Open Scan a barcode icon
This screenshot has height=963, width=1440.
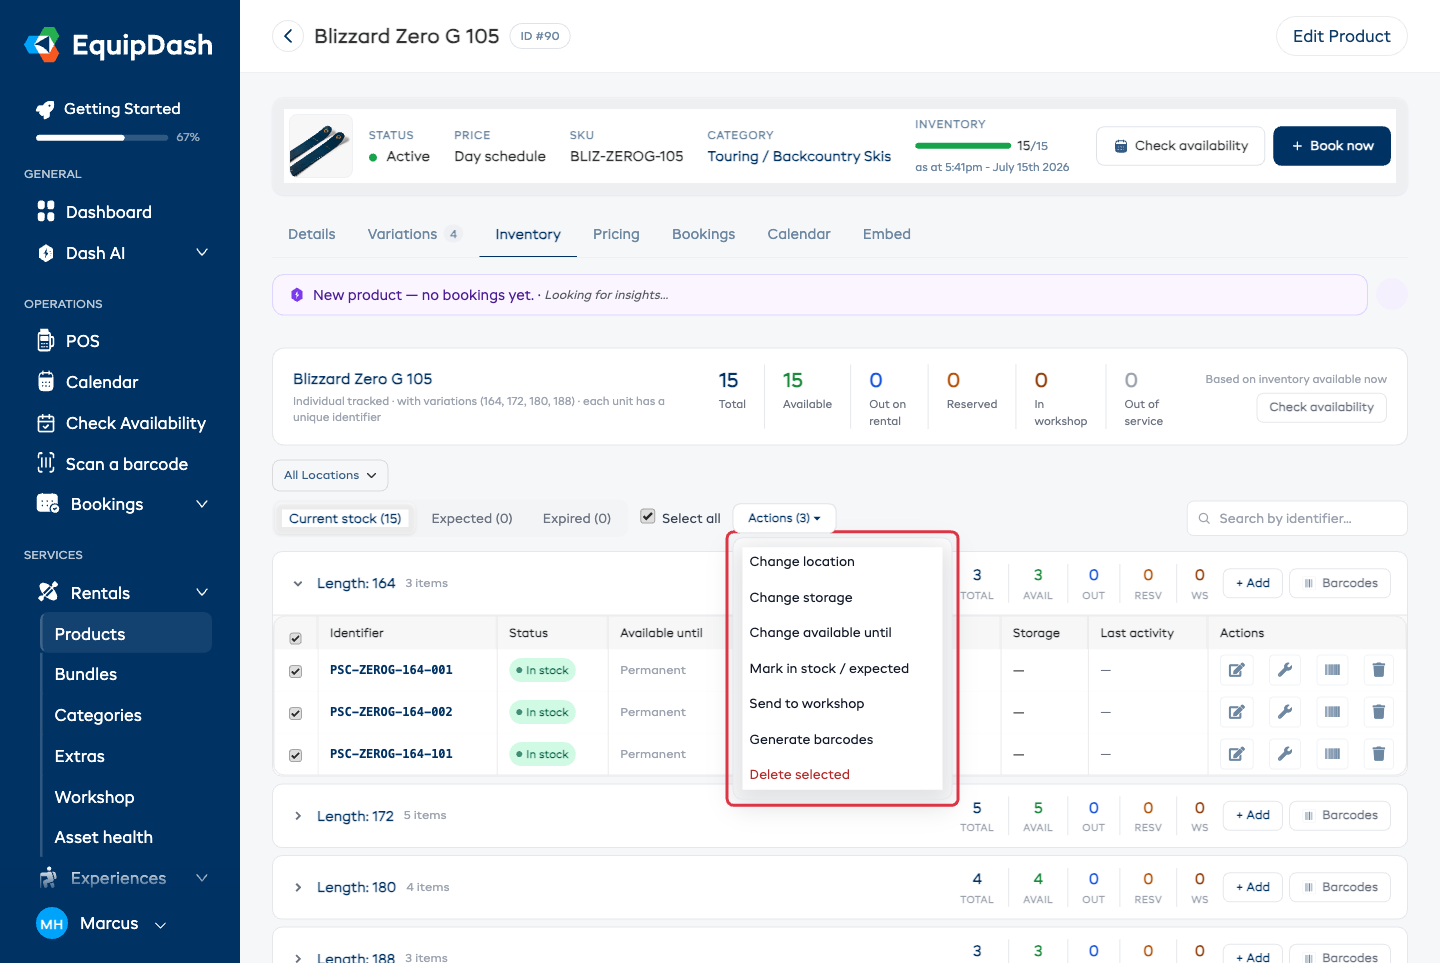[x=46, y=463]
